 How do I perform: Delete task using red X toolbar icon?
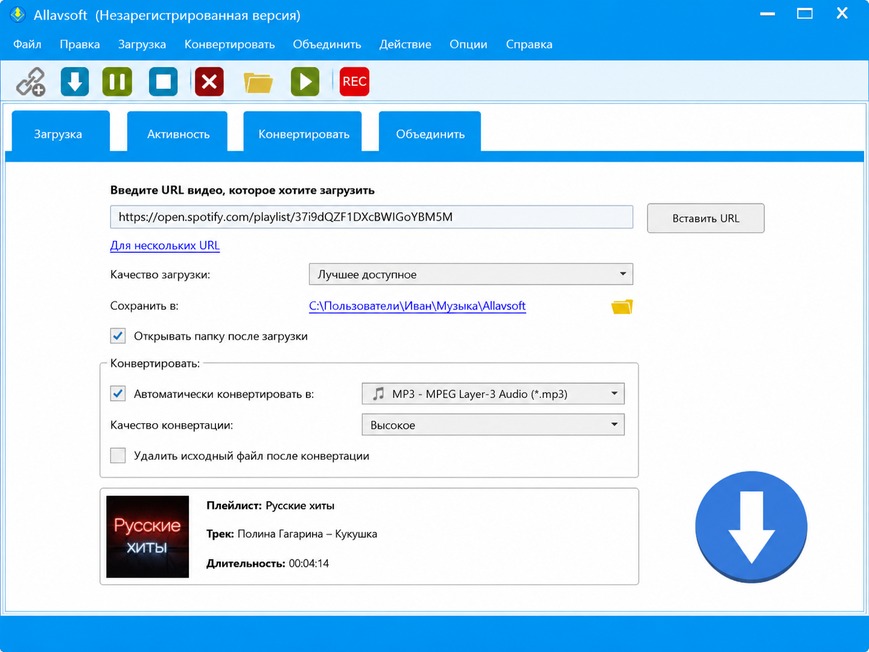click(x=209, y=82)
